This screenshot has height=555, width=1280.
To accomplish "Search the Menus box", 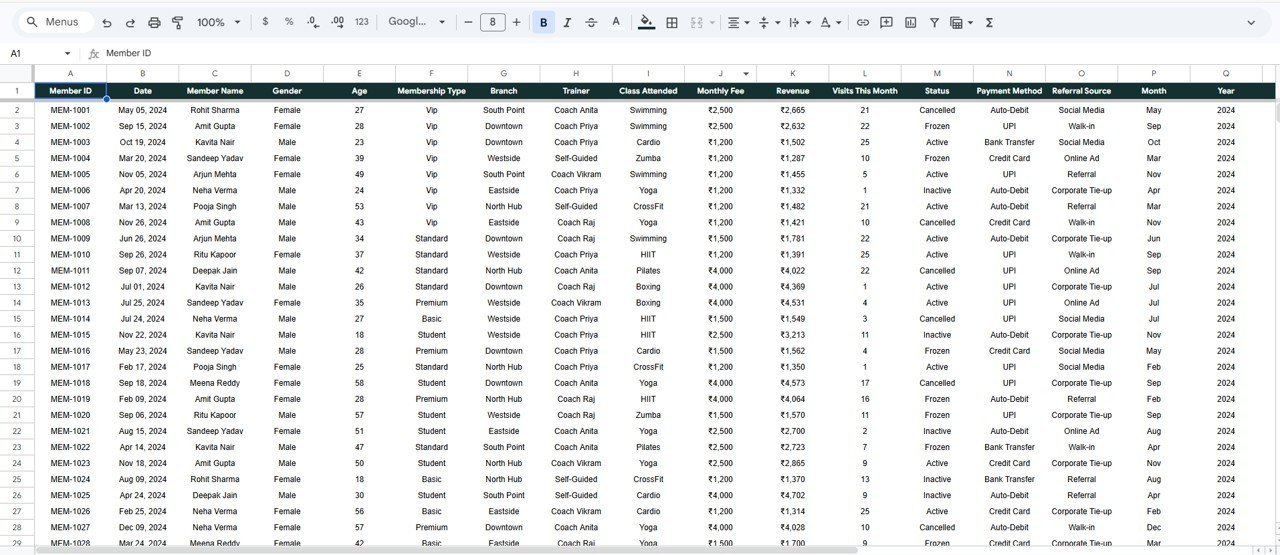I will coord(57,22).
